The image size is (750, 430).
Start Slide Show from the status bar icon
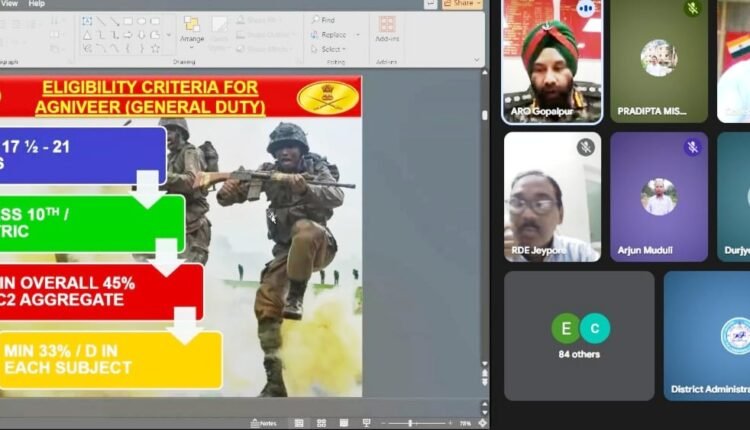point(366,423)
